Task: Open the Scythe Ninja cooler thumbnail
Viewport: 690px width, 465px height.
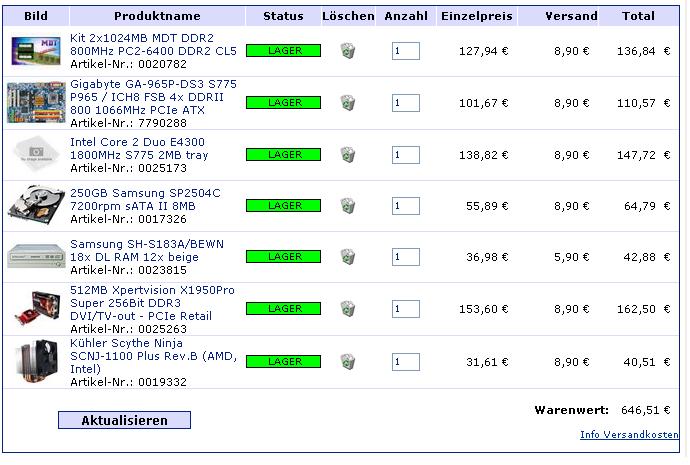Action: [37, 361]
